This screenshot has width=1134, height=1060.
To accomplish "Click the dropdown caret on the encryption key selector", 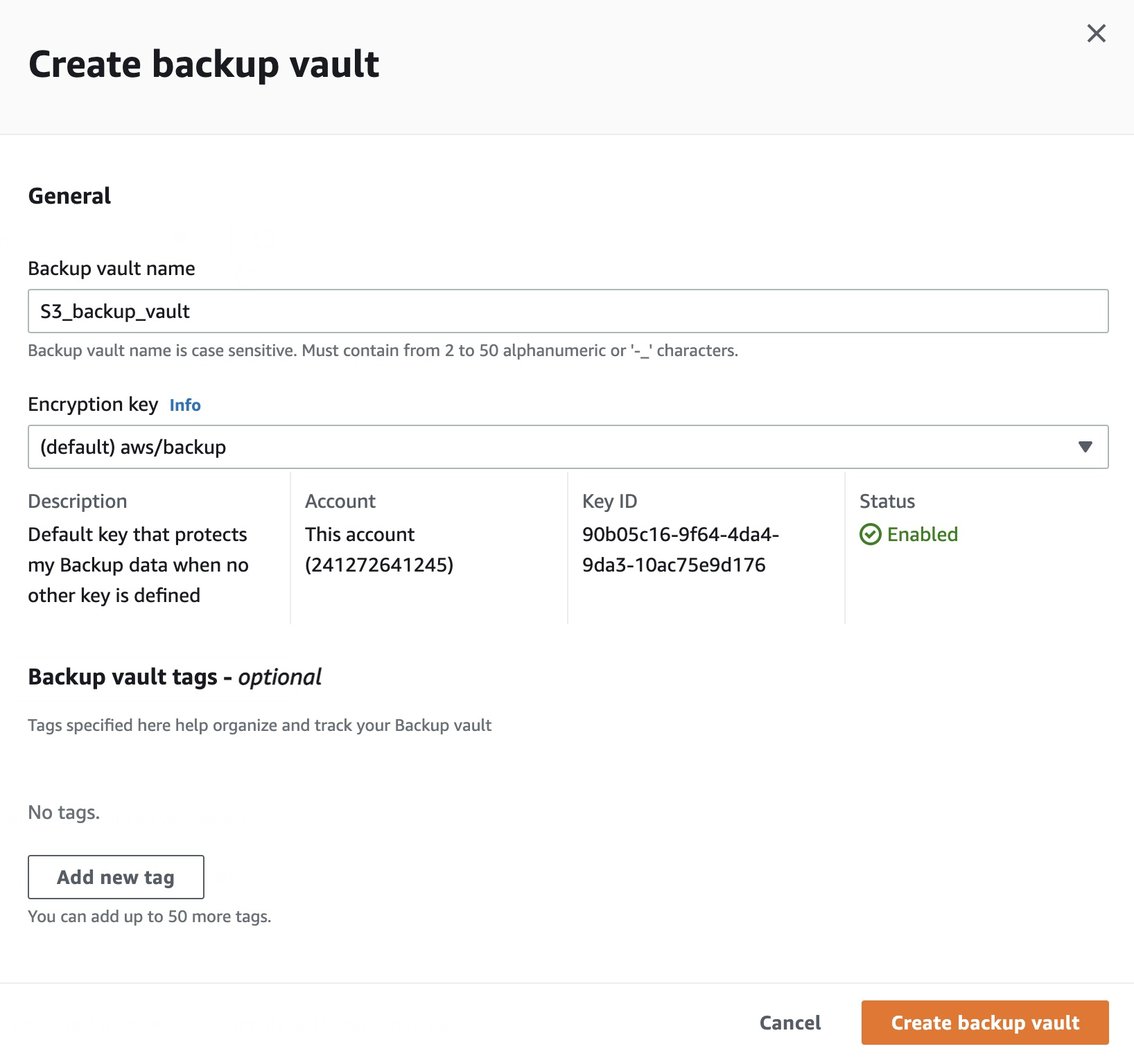I will [1085, 446].
